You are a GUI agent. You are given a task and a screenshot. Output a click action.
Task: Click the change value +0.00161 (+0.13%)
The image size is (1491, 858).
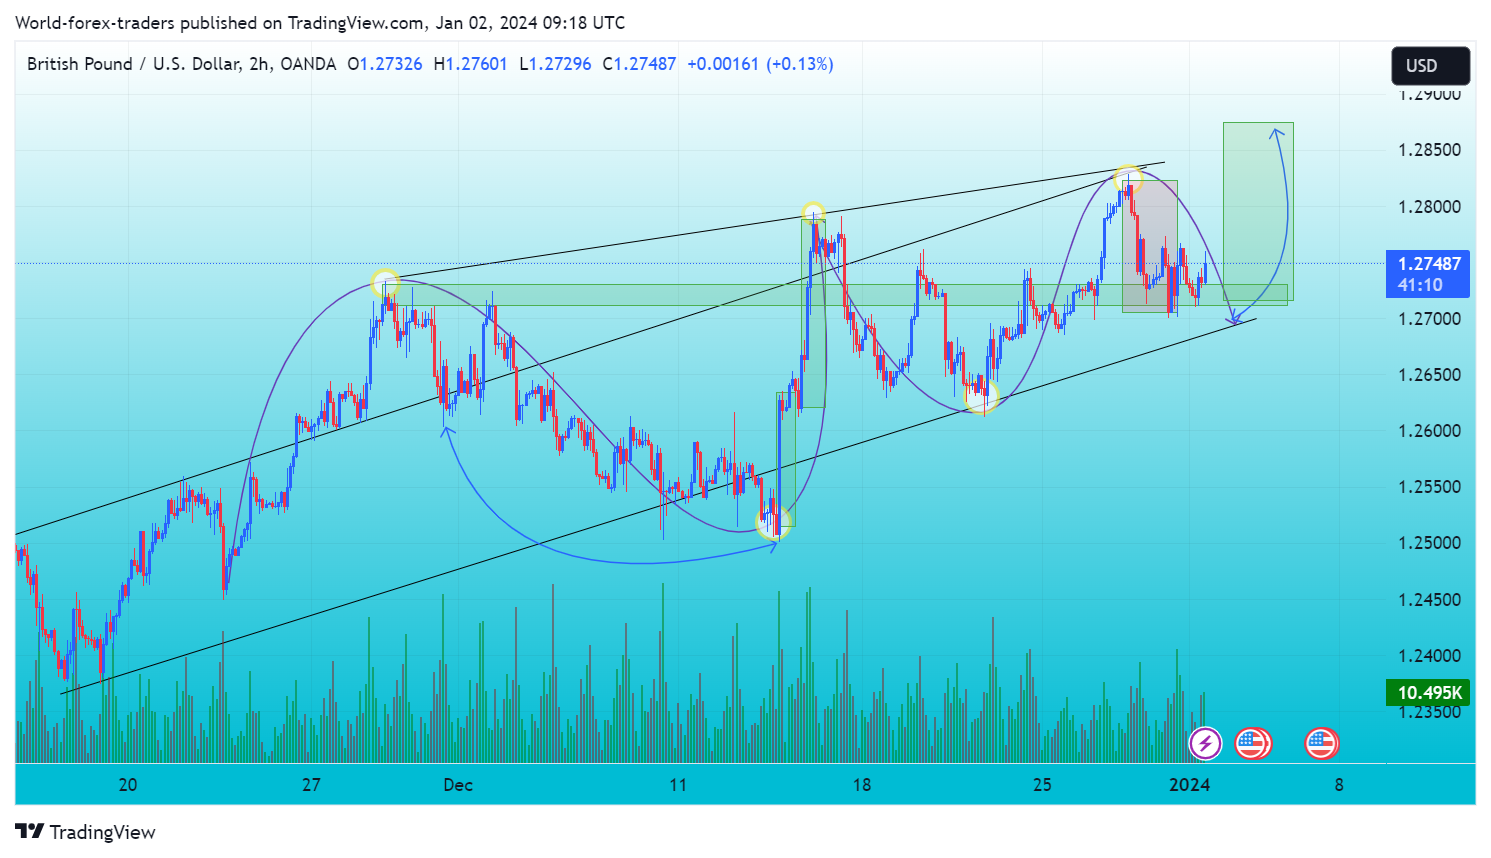click(x=760, y=64)
